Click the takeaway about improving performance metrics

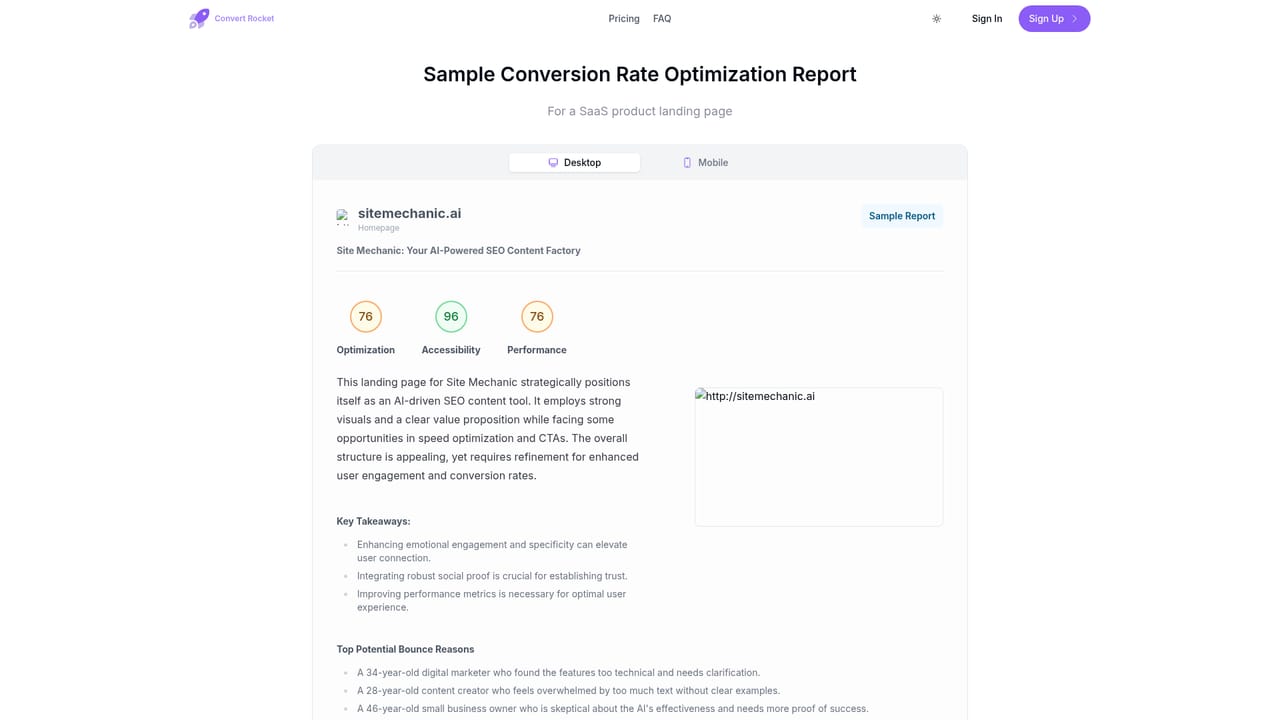(492, 601)
